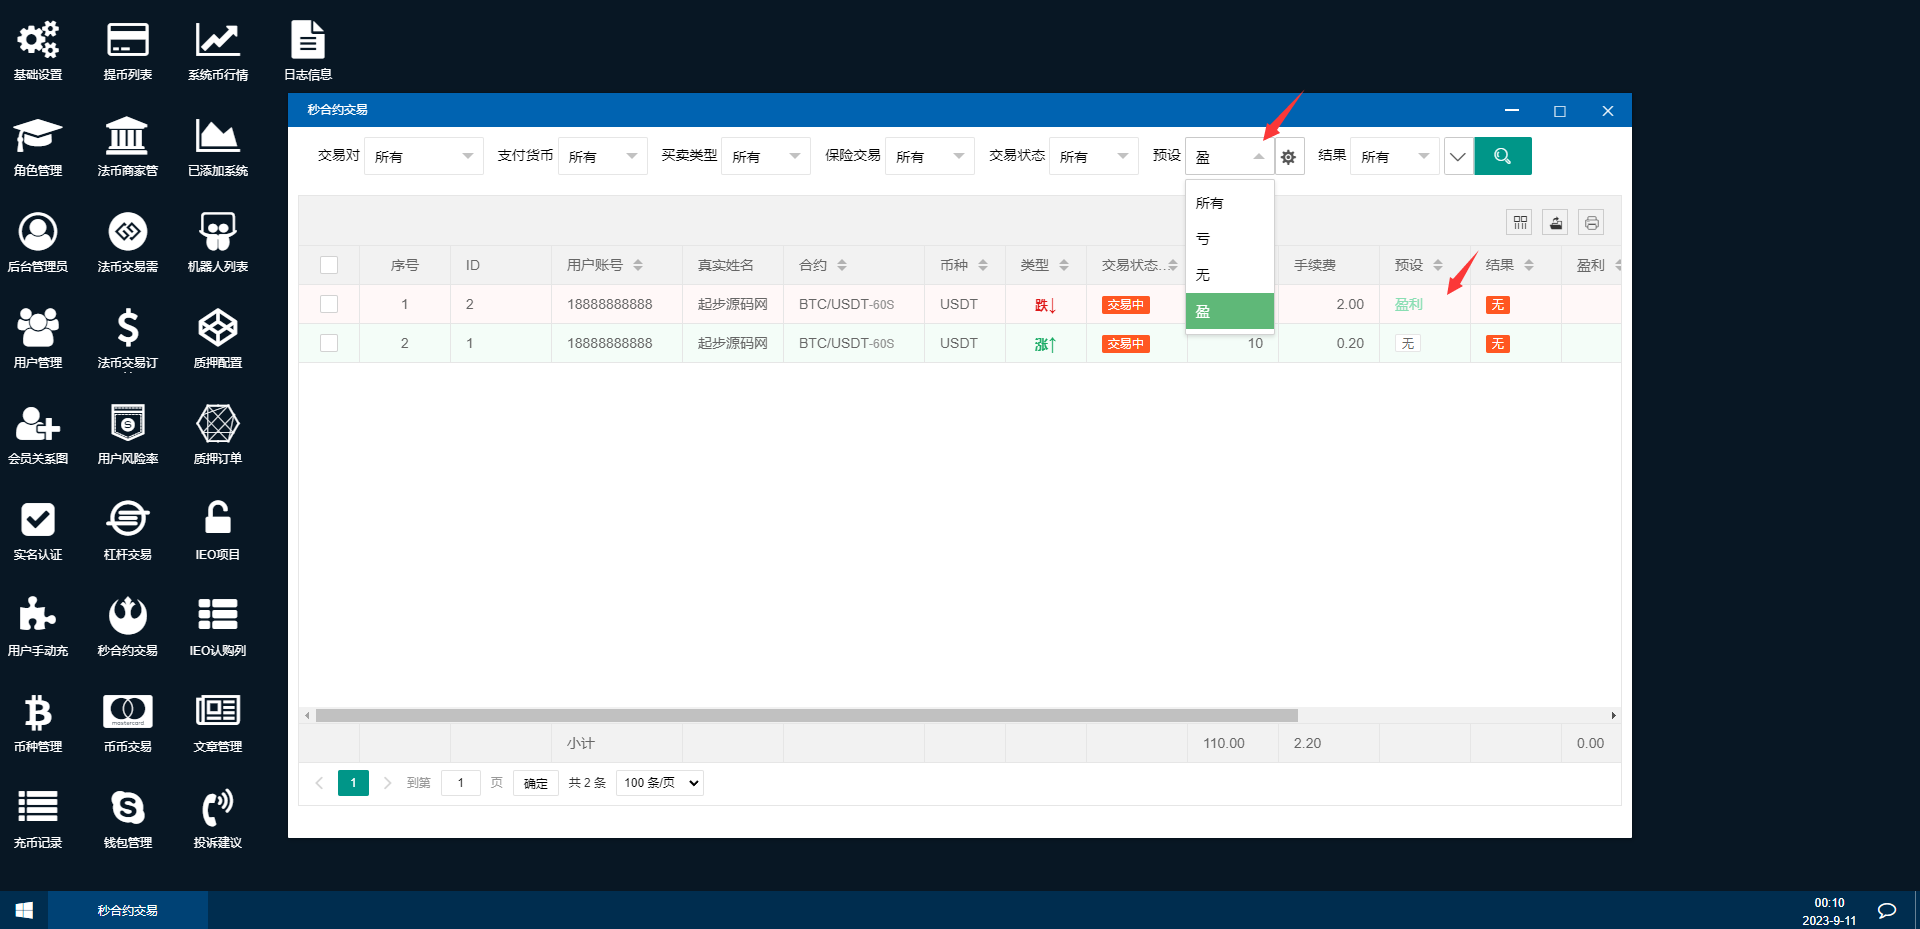This screenshot has height=929, width=1920.
Task: Open the 交易对 dropdown
Action: pyautogui.click(x=424, y=156)
